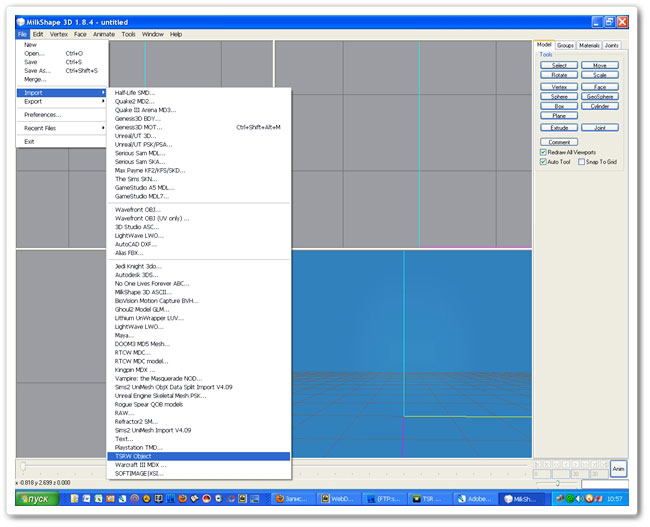The width and height of the screenshot is (650, 527).
Task: Choose Preferences from the File menu
Action: [x=42, y=115]
